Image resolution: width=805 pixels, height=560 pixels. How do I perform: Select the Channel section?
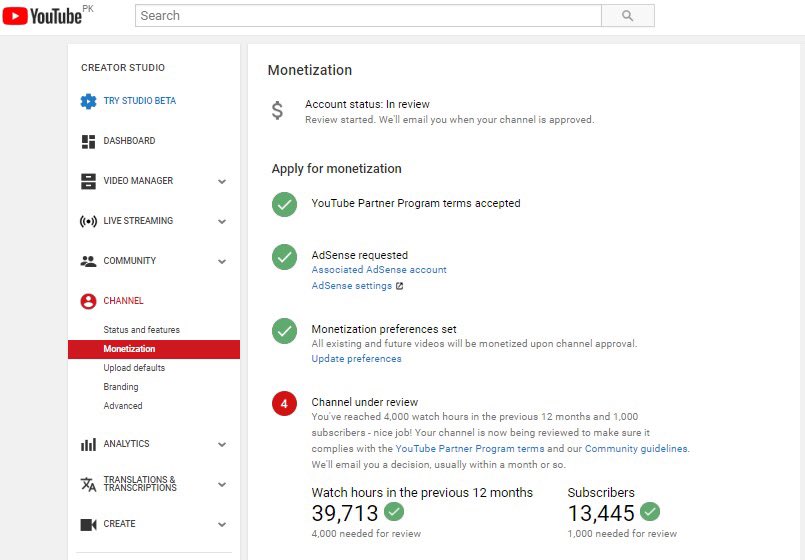[x=123, y=301]
